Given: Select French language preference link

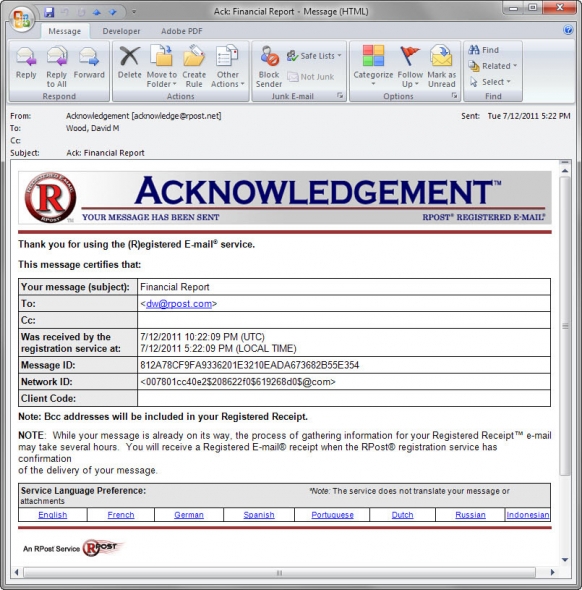Looking at the screenshot, I should 121,515.
